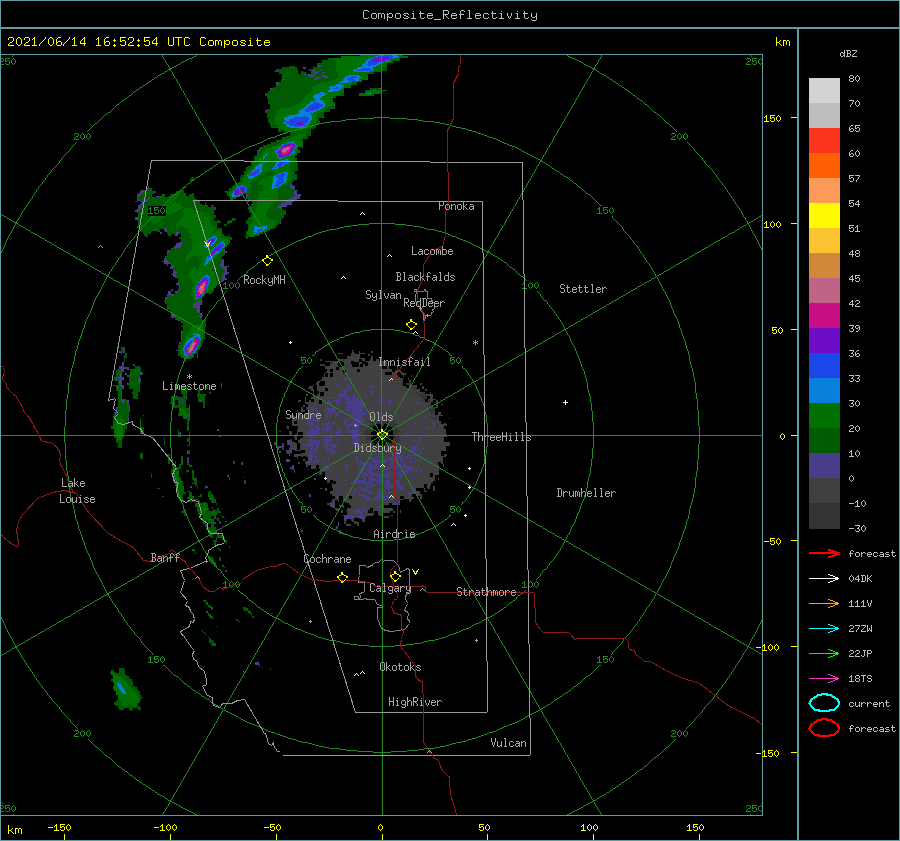900x841 pixels.
Task: Click the Limestone label on map
Action: click(189, 386)
